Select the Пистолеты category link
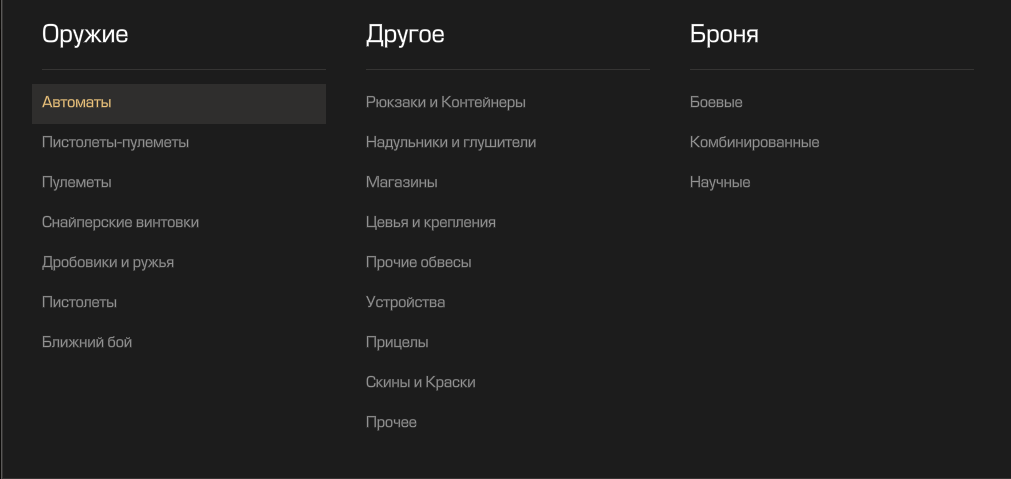The height and width of the screenshot is (479, 1011). pyautogui.click(x=80, y=303)
